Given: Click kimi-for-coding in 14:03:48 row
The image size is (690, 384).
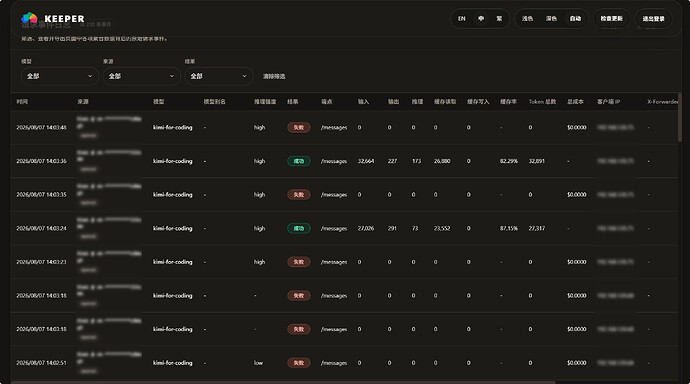Looking at the screenshot, I should 172,128.
